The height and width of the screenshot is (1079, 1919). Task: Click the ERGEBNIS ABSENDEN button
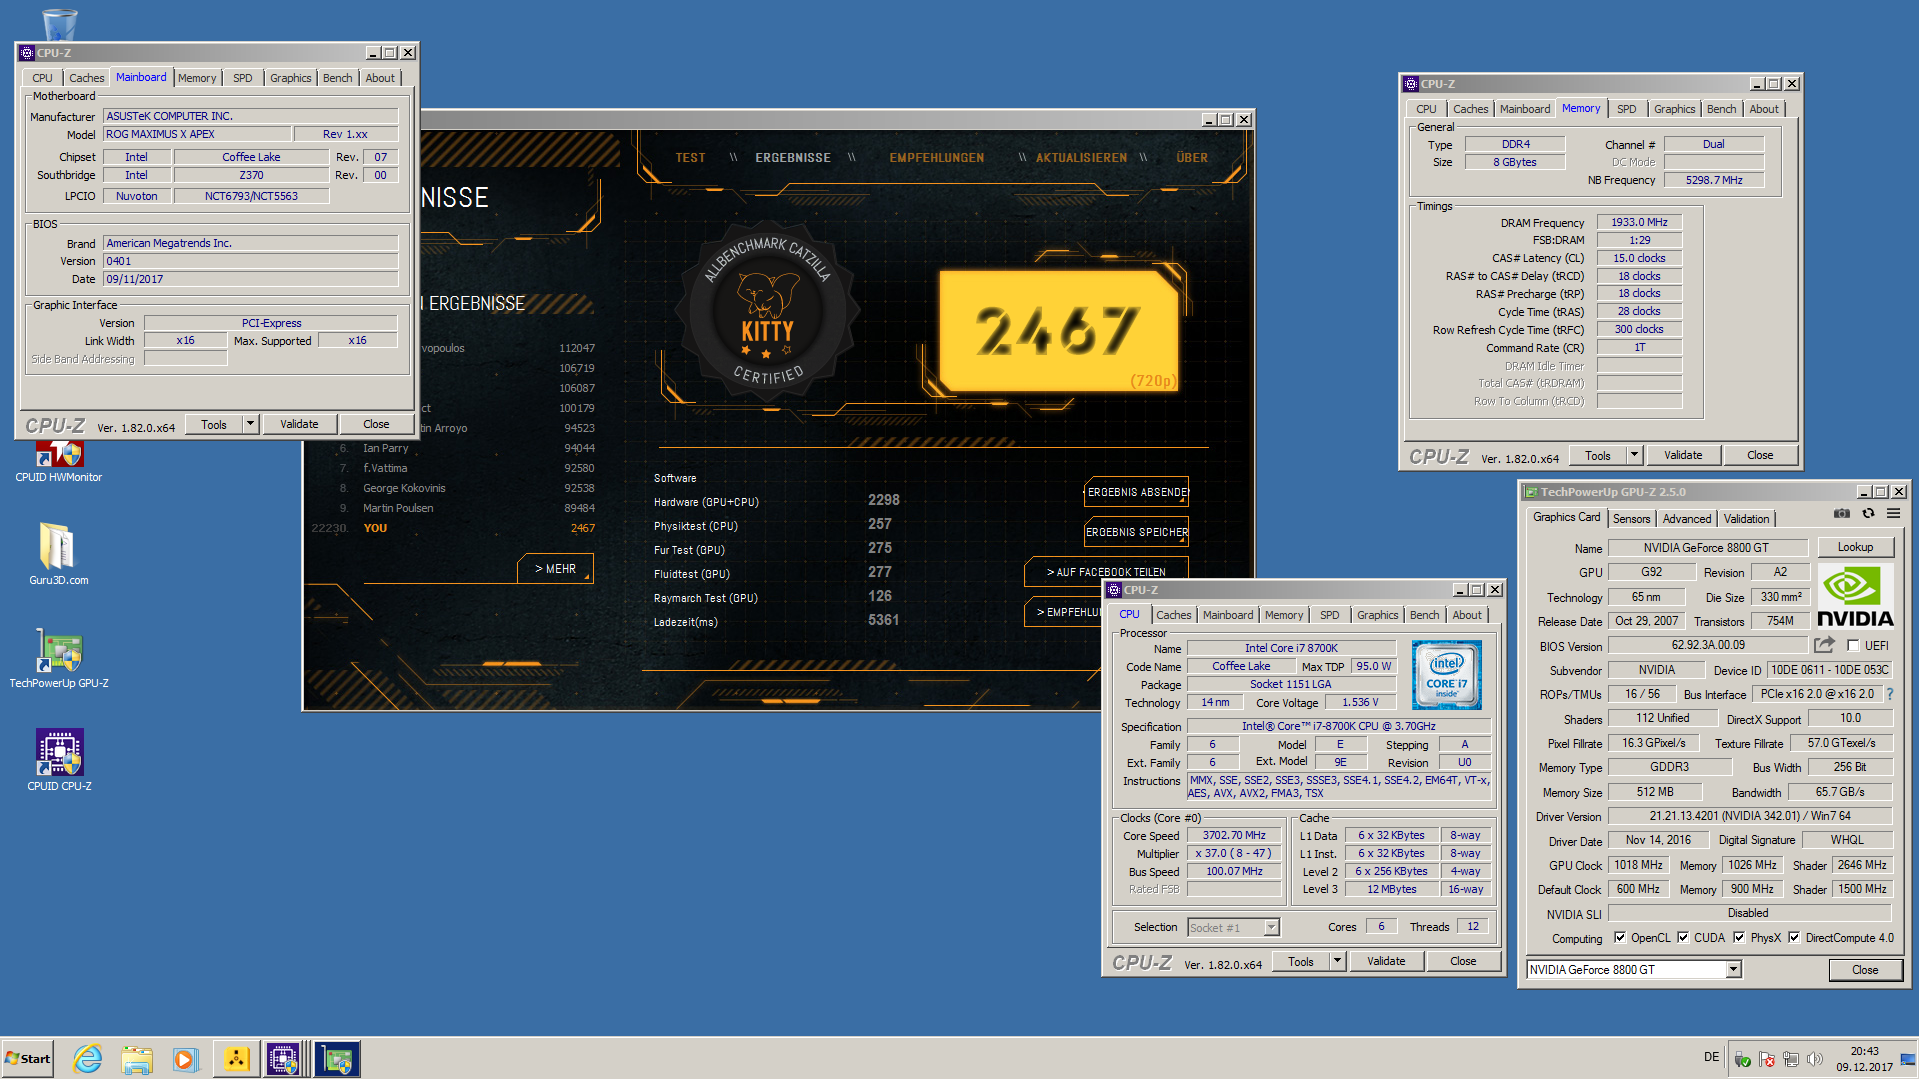tap(1136, 492)
